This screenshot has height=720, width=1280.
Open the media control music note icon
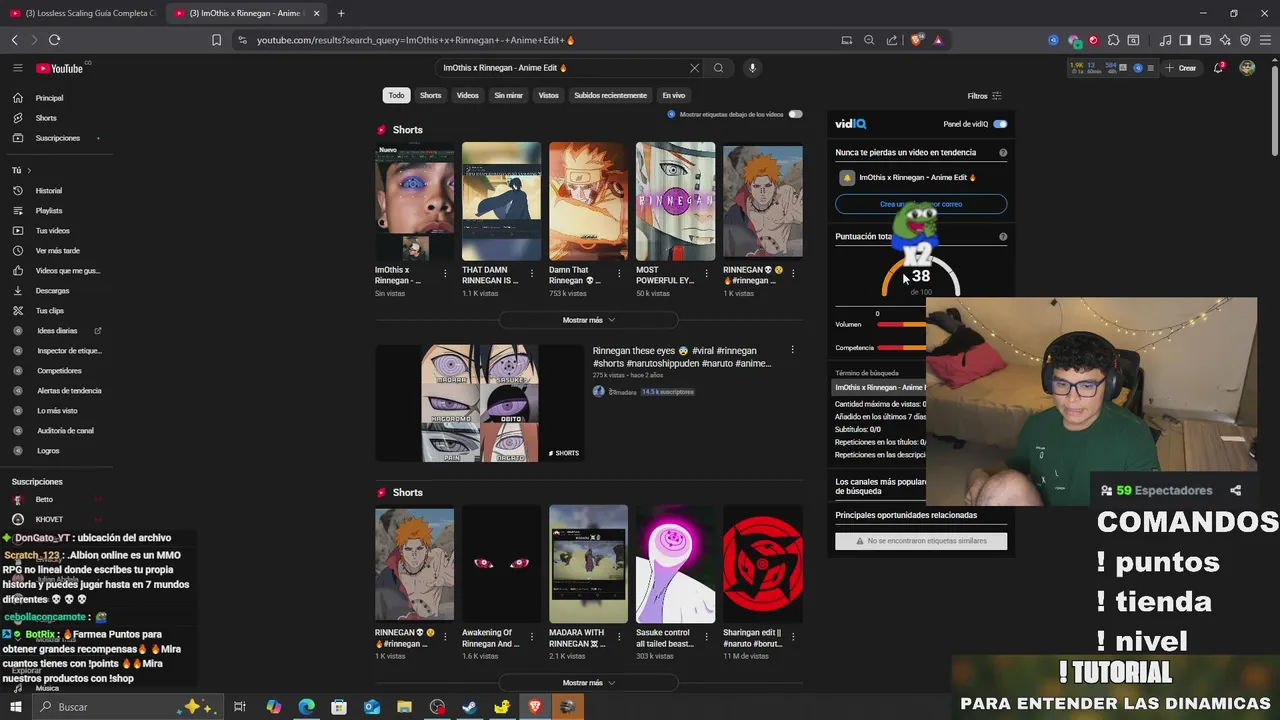pos(1165,40)
